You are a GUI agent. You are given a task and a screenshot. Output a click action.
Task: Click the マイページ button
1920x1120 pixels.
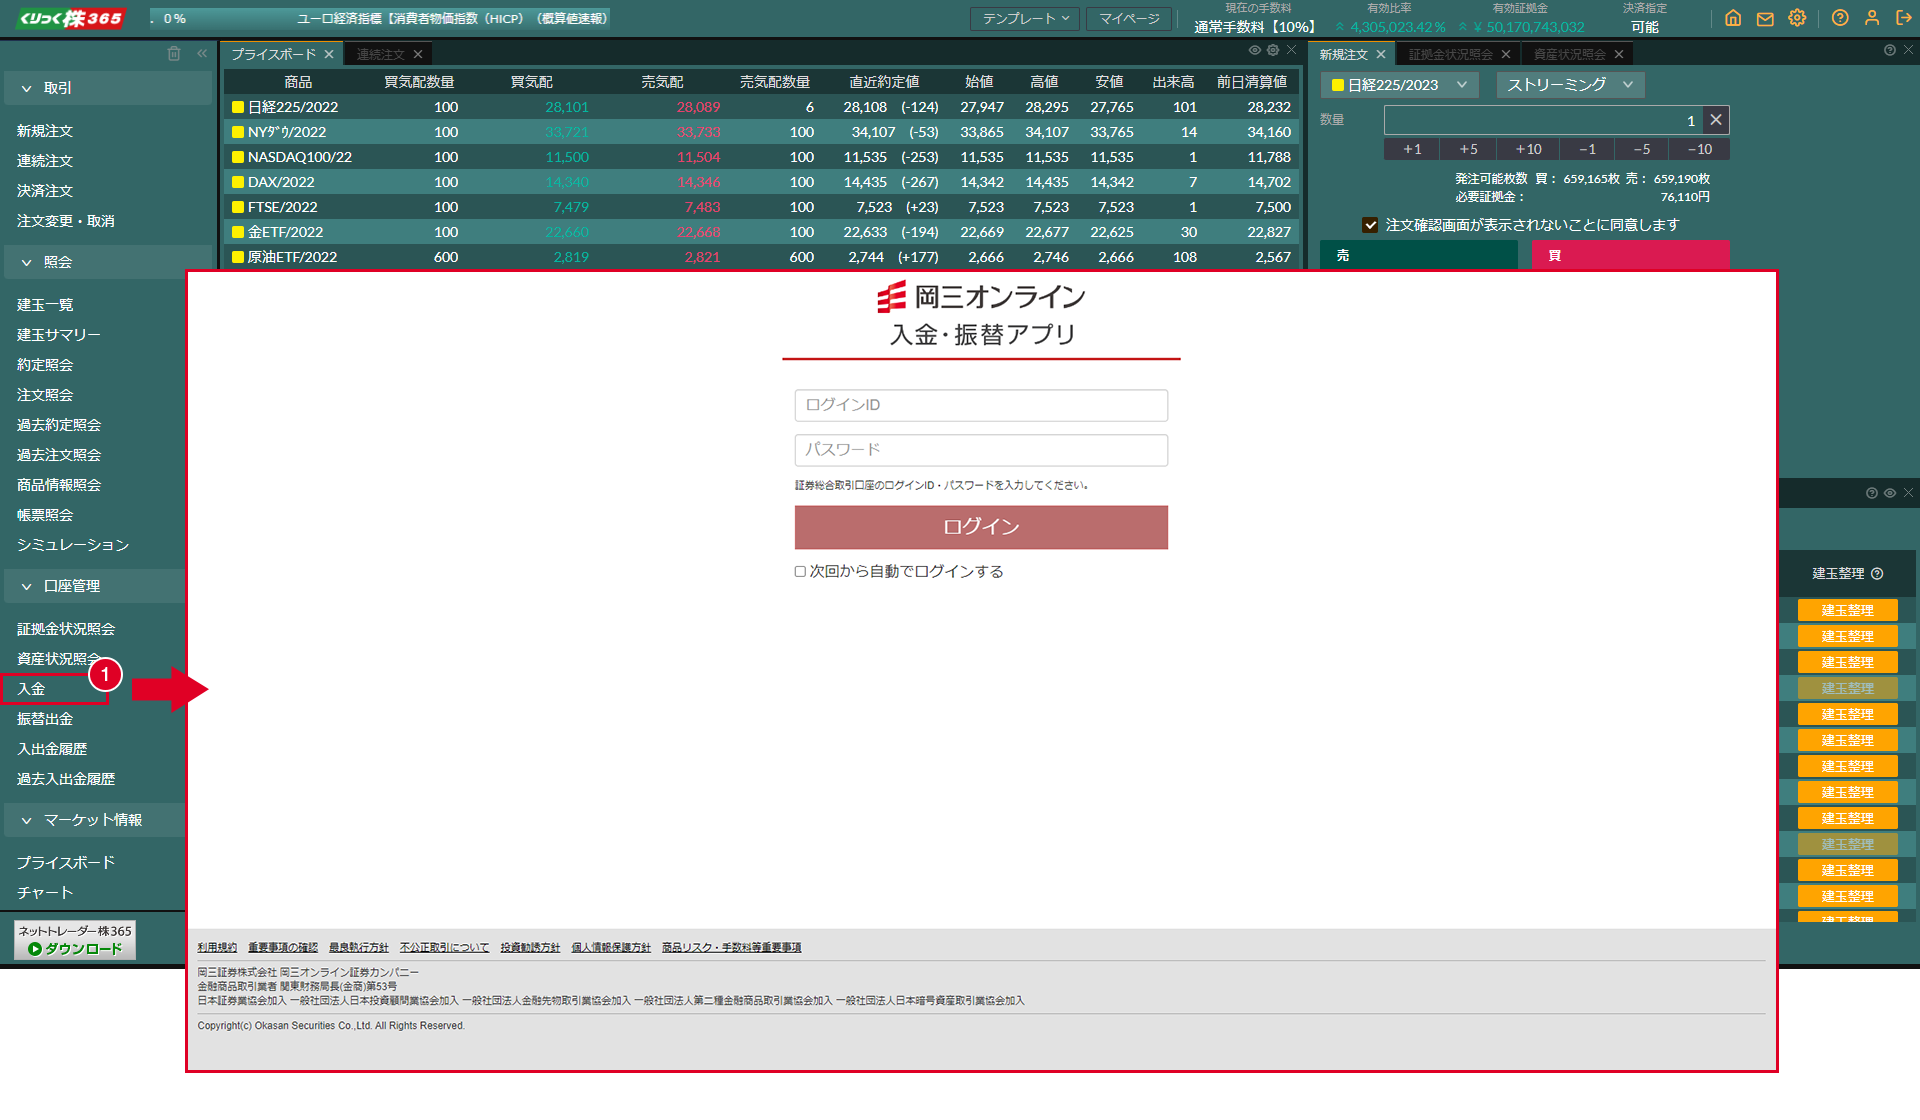(x=1129, y=18)
